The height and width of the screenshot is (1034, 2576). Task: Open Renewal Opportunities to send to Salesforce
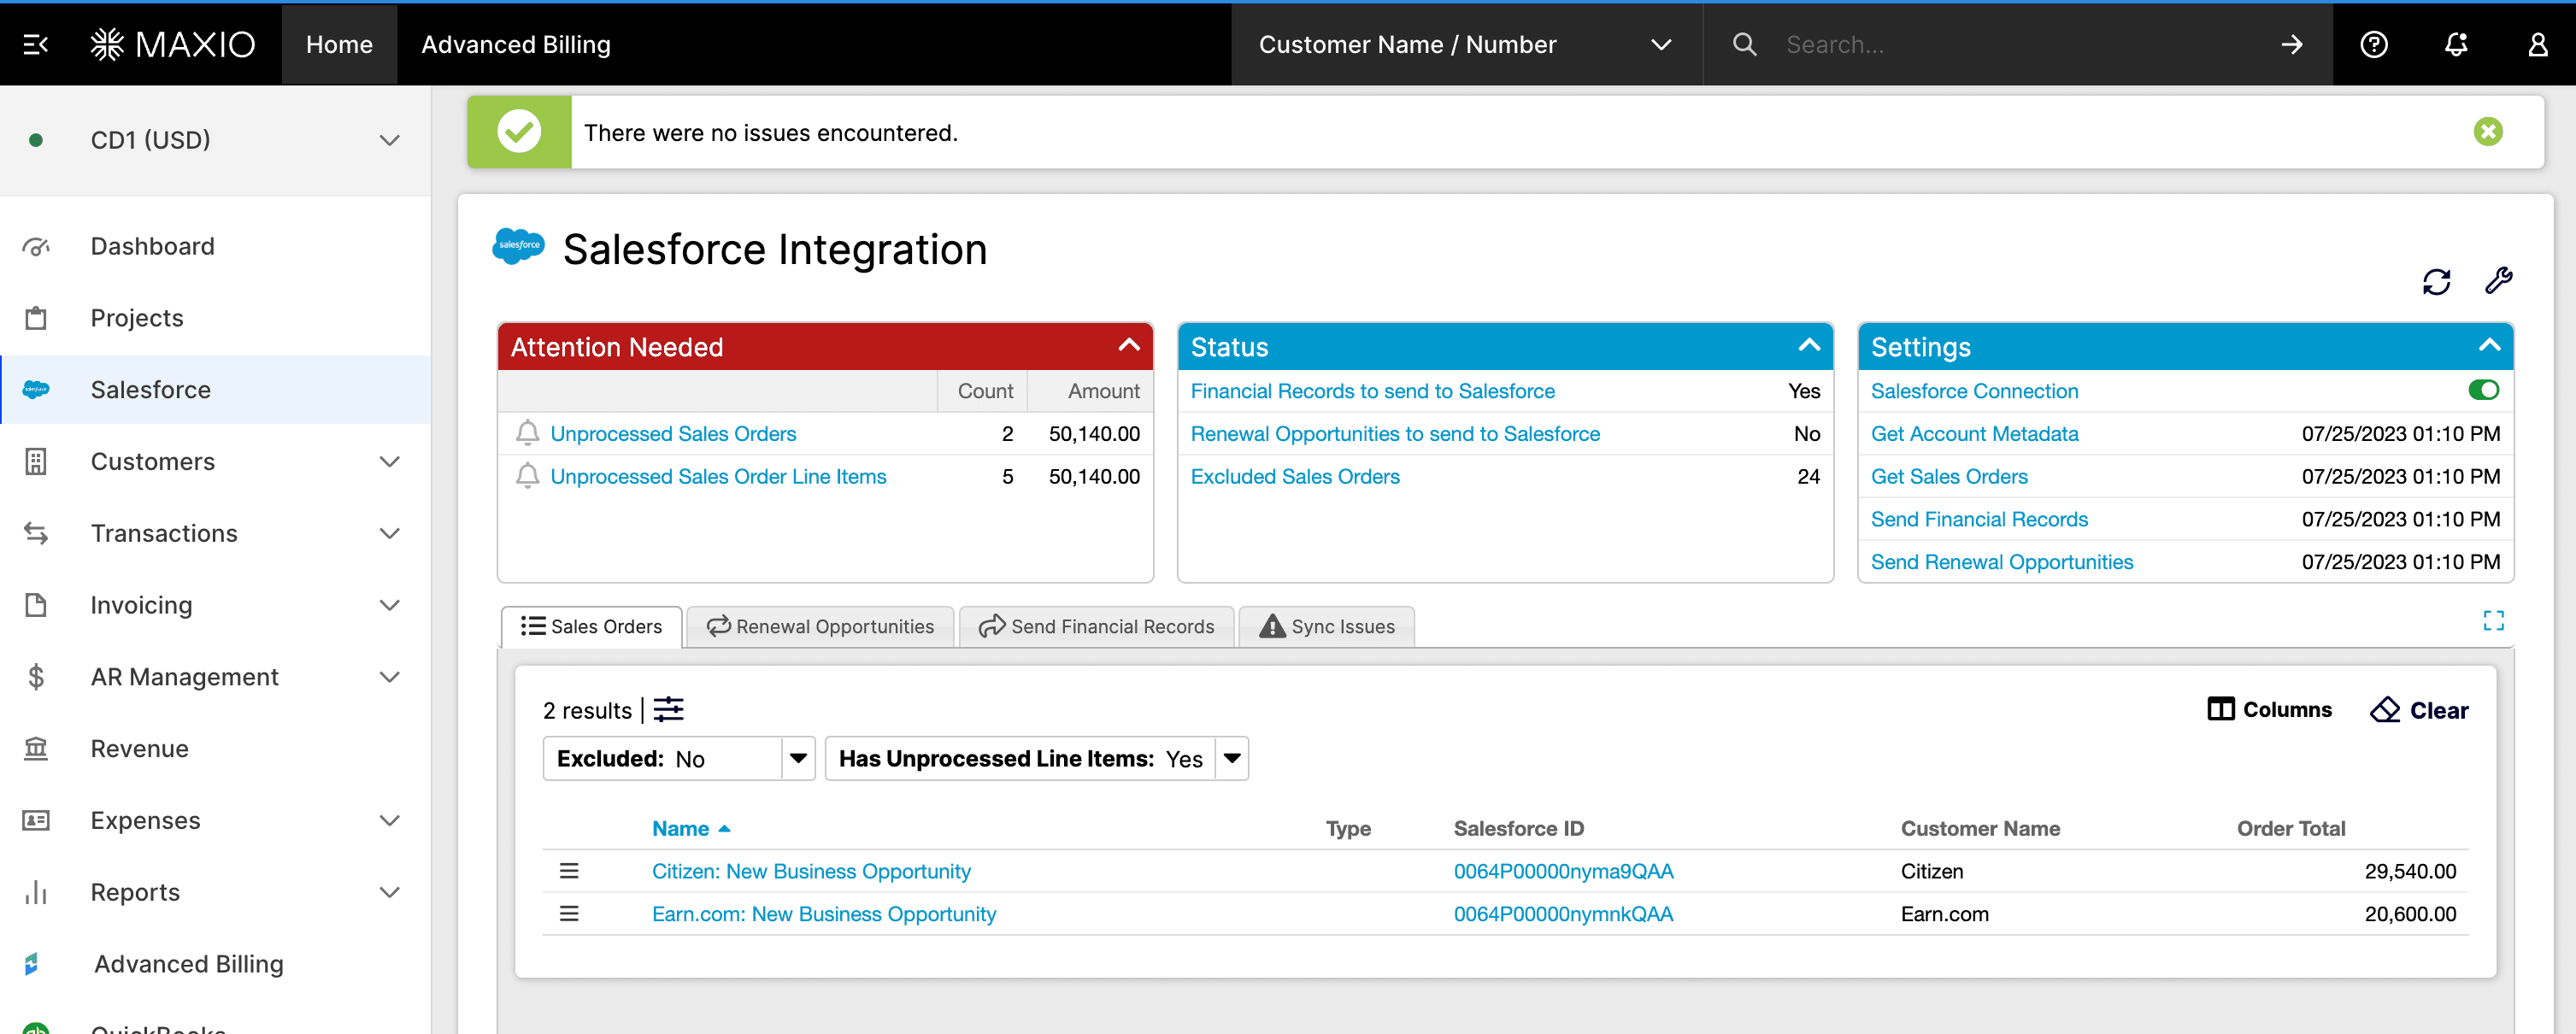coord(1395,434)
